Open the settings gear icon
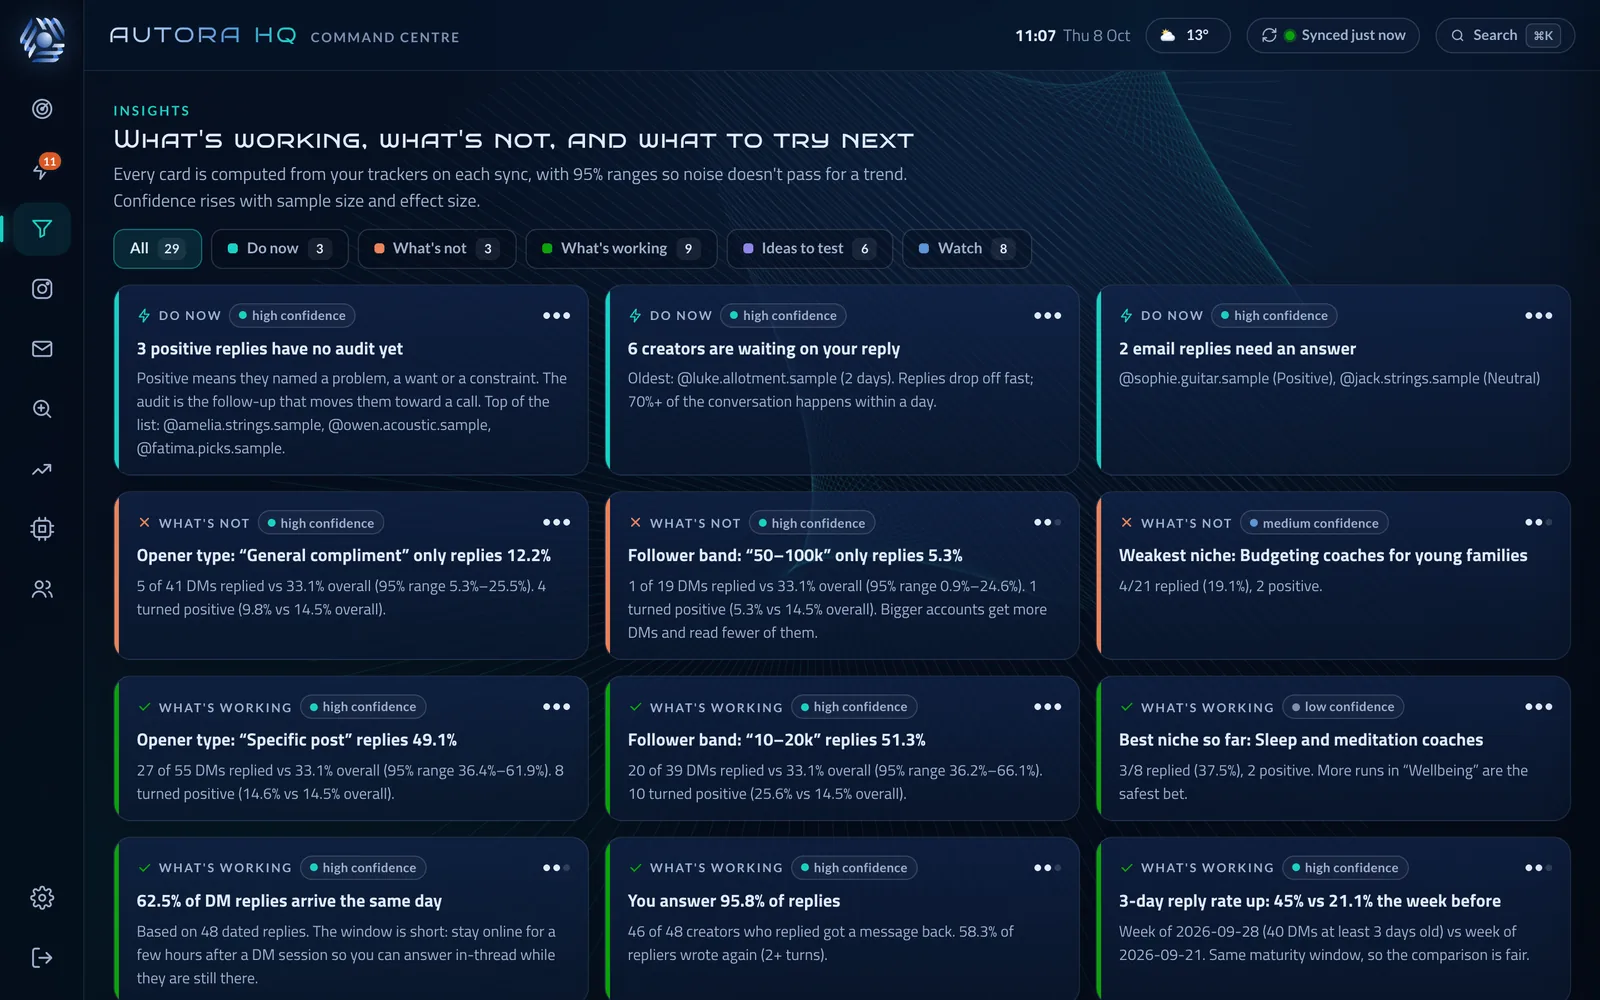Image resolution: width=1600 pixels, height=1000 pixels. [x=42, y=898]
